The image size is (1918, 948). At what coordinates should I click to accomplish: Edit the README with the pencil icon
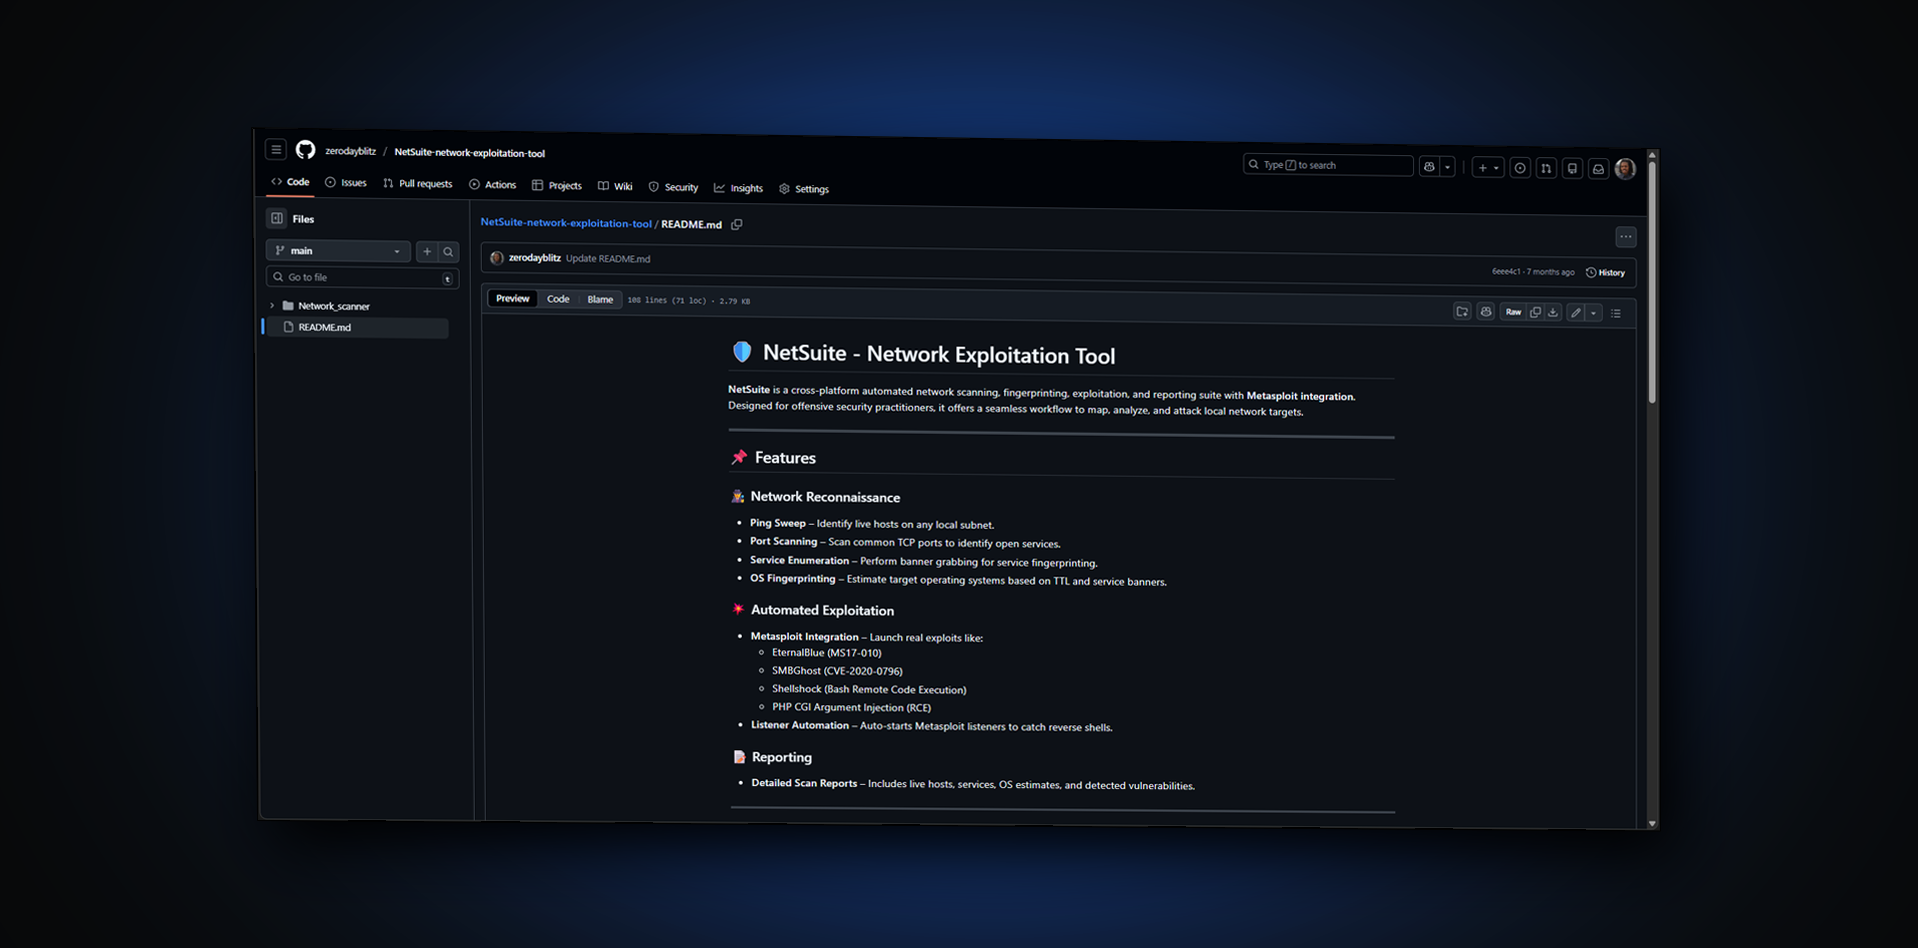[1576, 312]
